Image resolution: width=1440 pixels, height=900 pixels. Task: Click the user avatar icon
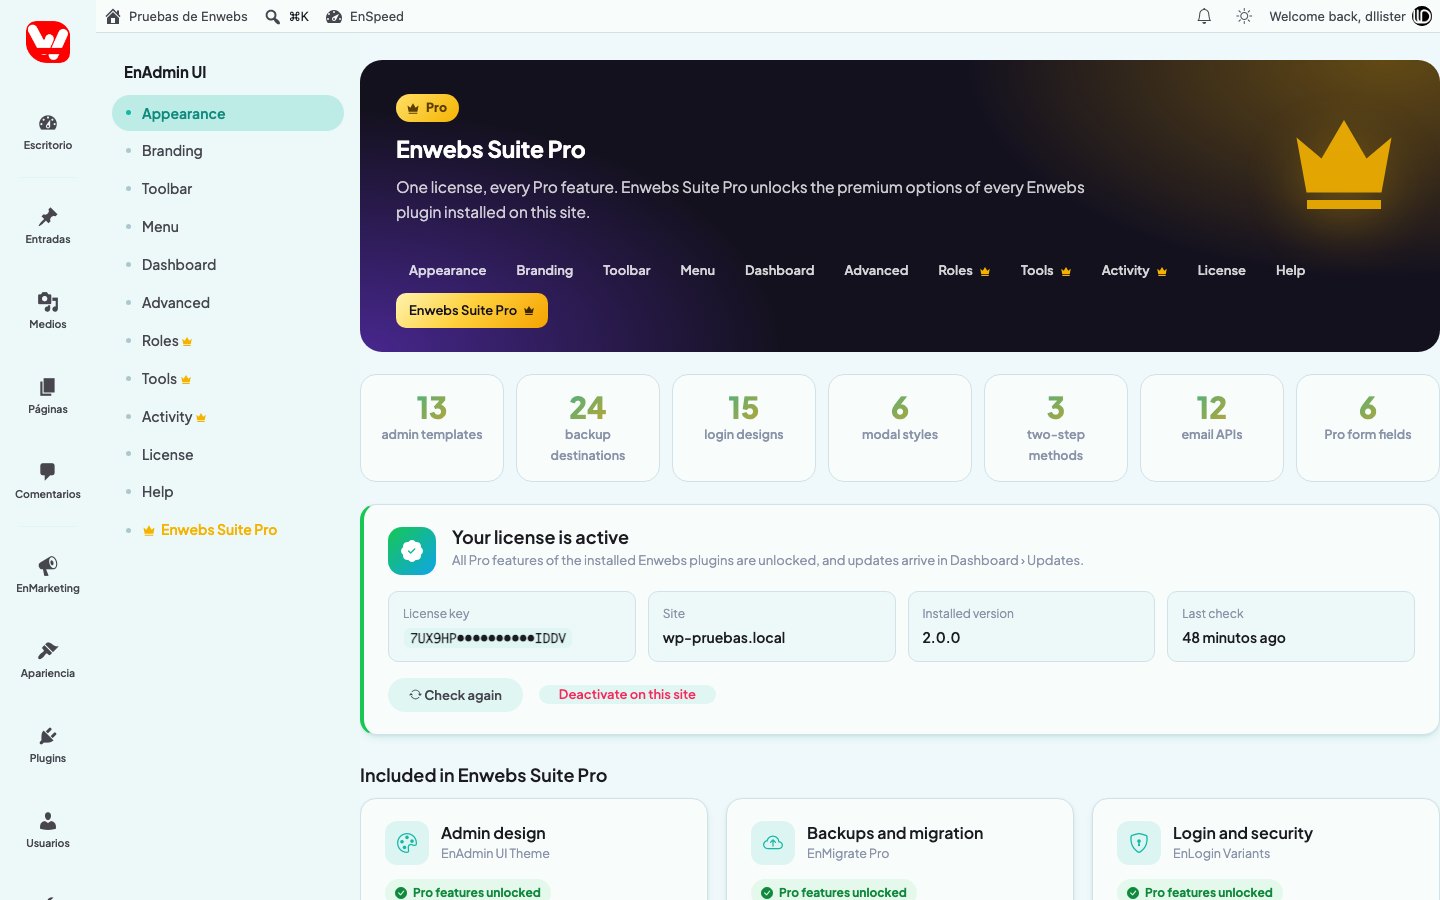click(1422, 16)
